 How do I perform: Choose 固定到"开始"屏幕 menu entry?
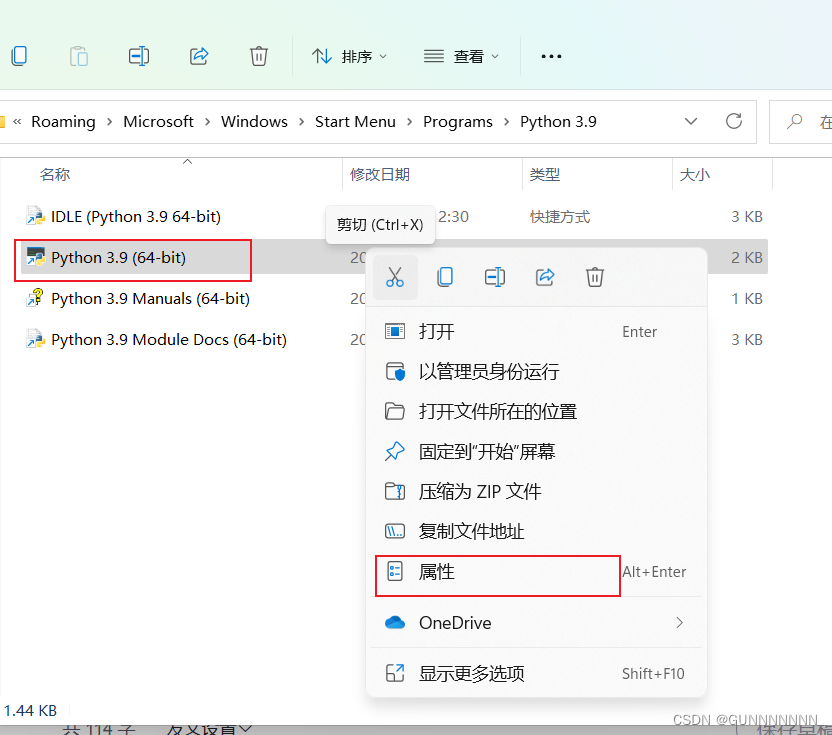(536, 452)
